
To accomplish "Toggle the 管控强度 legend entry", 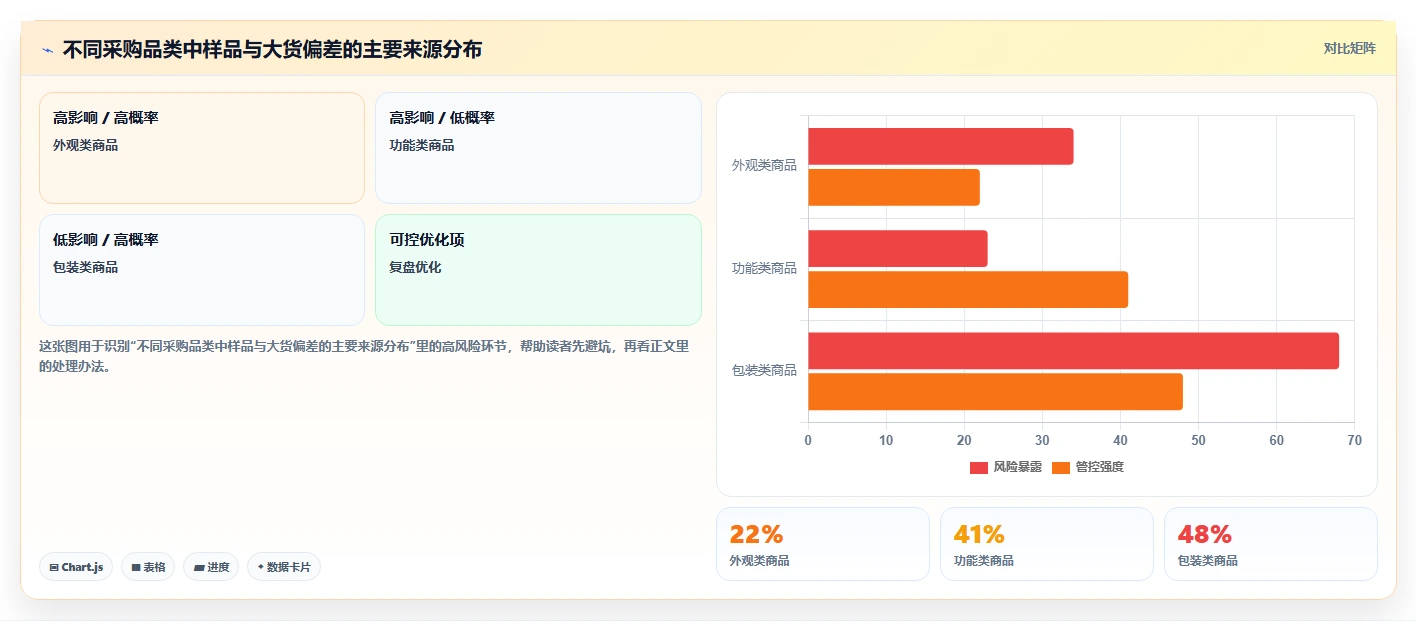I will [1088, 467].
